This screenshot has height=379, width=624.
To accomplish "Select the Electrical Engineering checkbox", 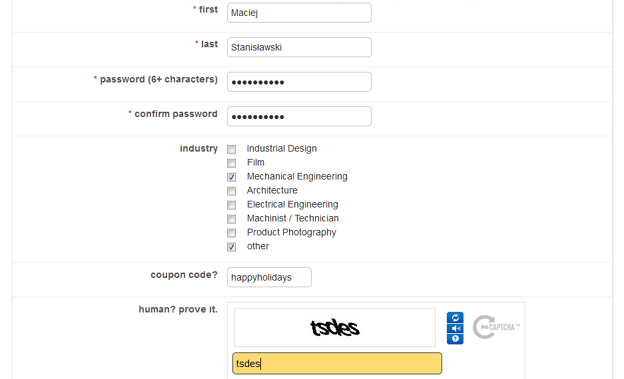I will point(231,205).
